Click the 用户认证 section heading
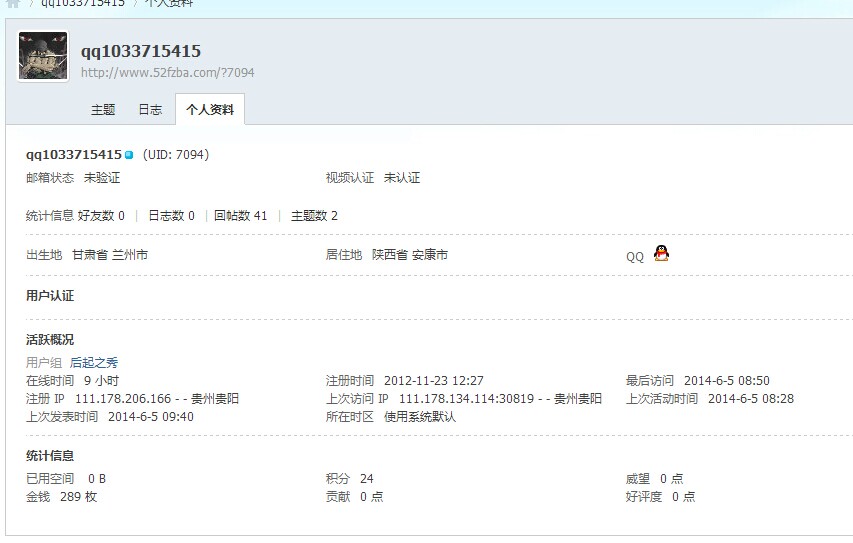This screenshot has height=543, width=853. [x=50, y=296]
